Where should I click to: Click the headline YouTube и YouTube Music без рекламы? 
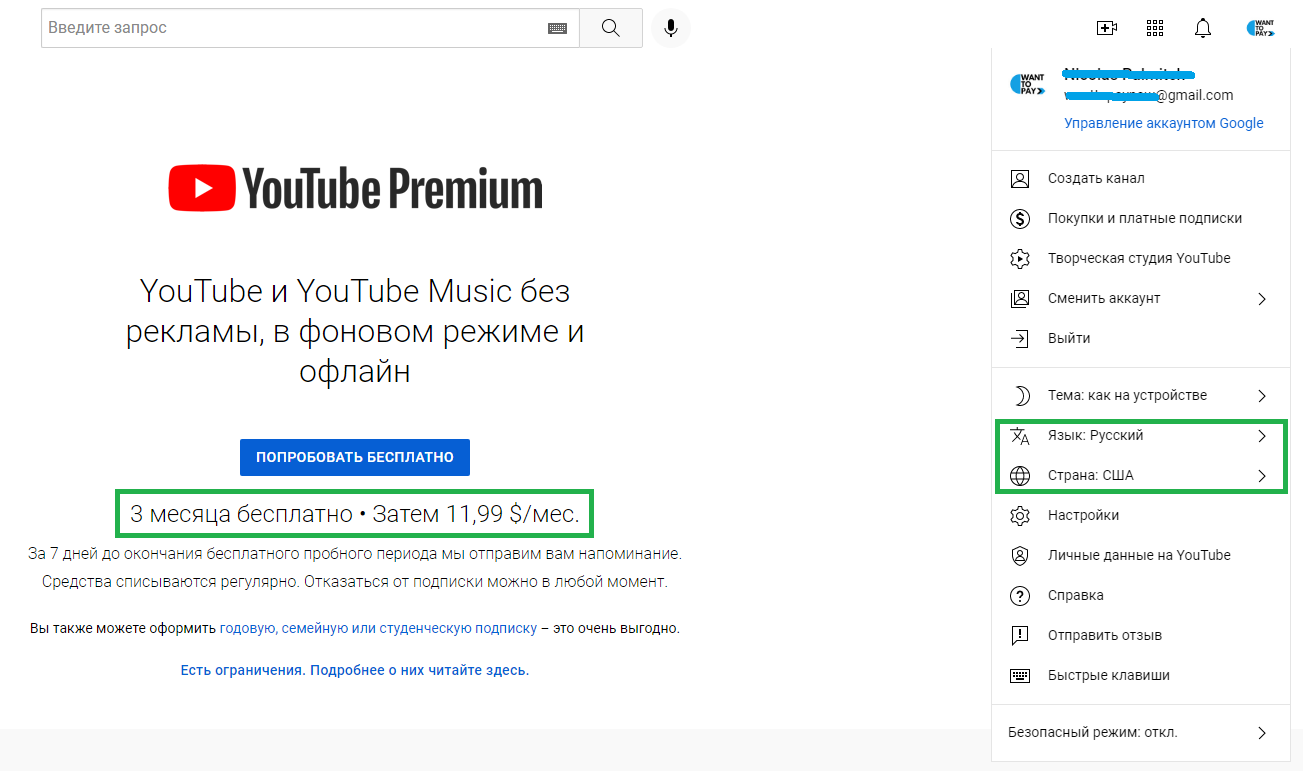tap(355, 332)
